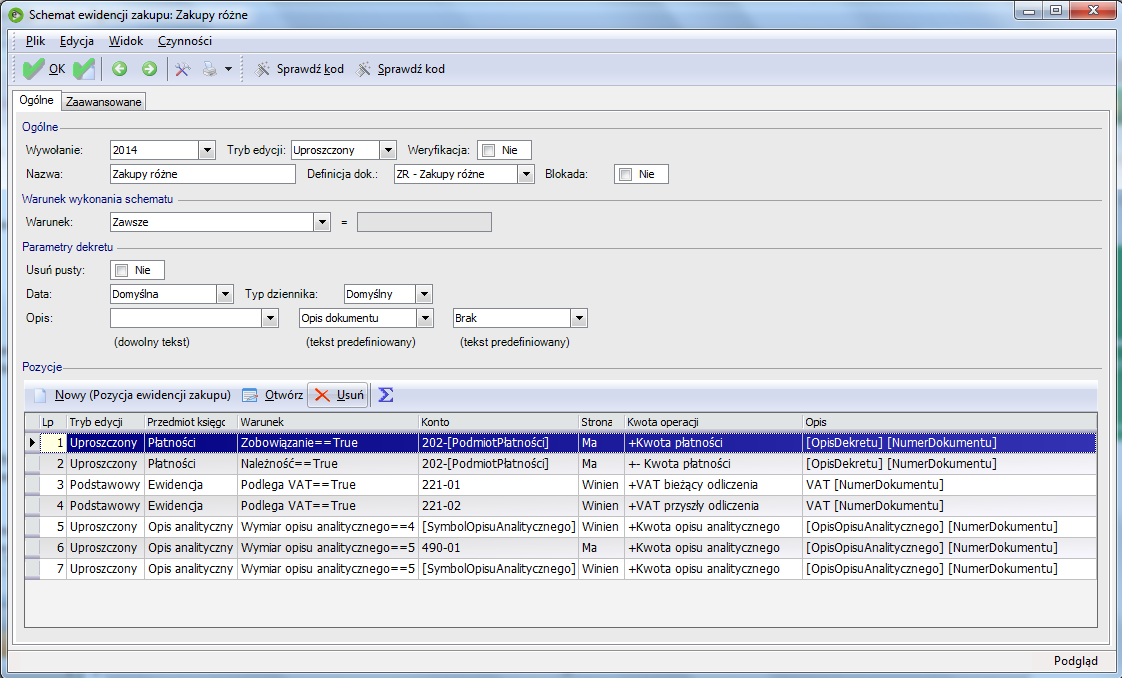
Task: Click row 3 Podstawowy cell
Action: click(105, 484)
